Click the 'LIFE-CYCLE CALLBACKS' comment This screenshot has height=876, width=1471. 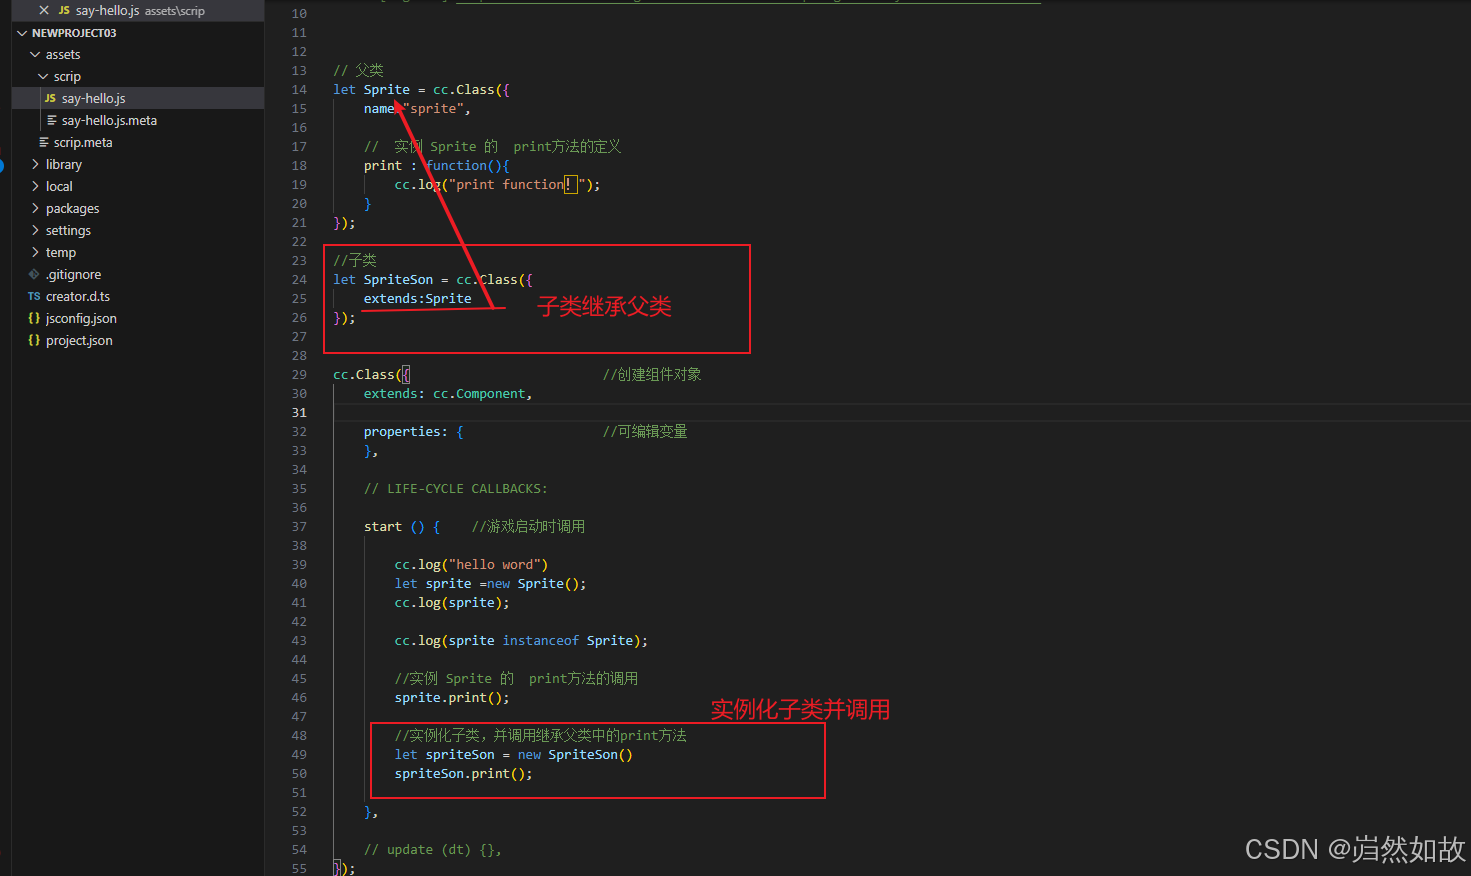tap(455, 489)
